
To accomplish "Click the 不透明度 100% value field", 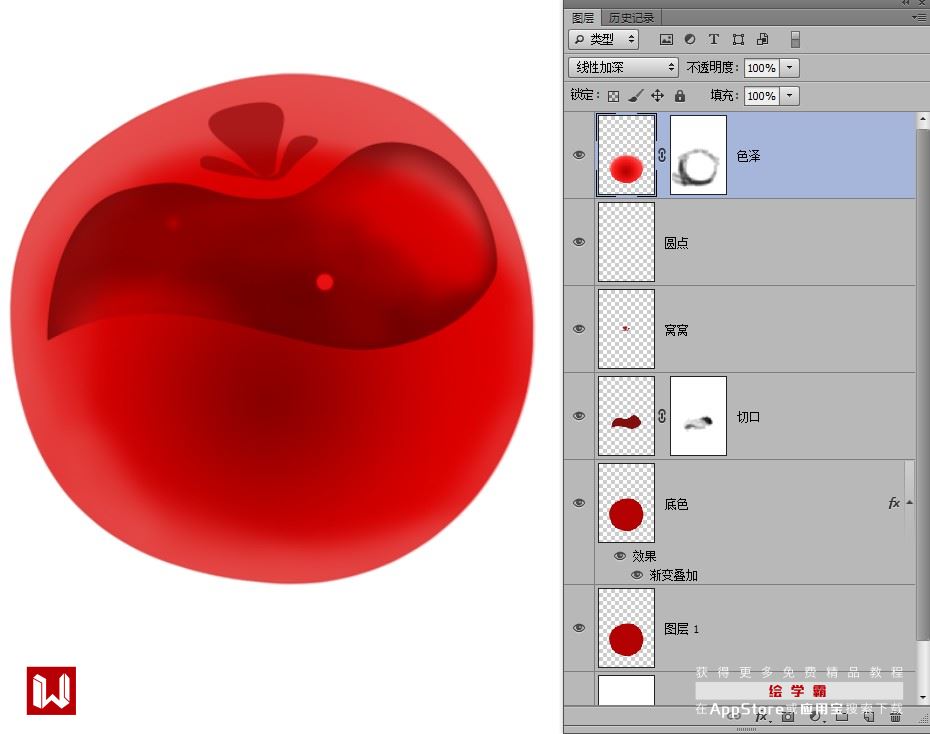I will pos(762,68).
